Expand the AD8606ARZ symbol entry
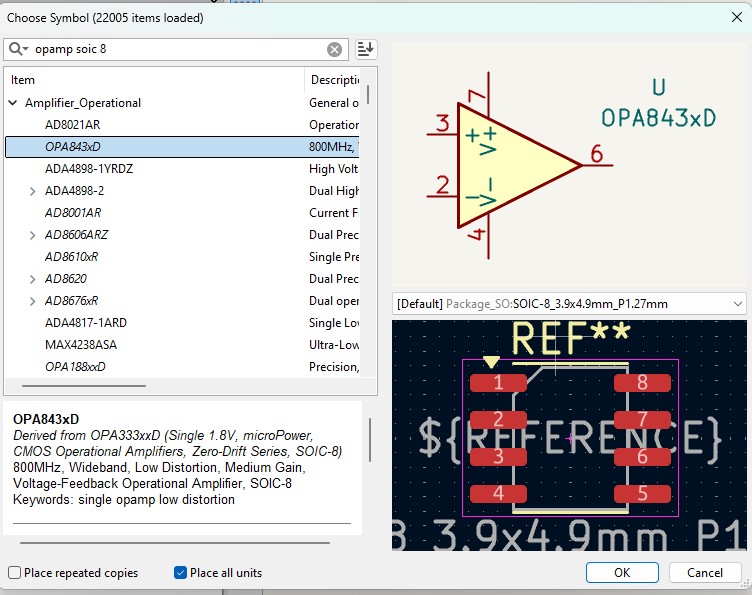 click(33, 235)
